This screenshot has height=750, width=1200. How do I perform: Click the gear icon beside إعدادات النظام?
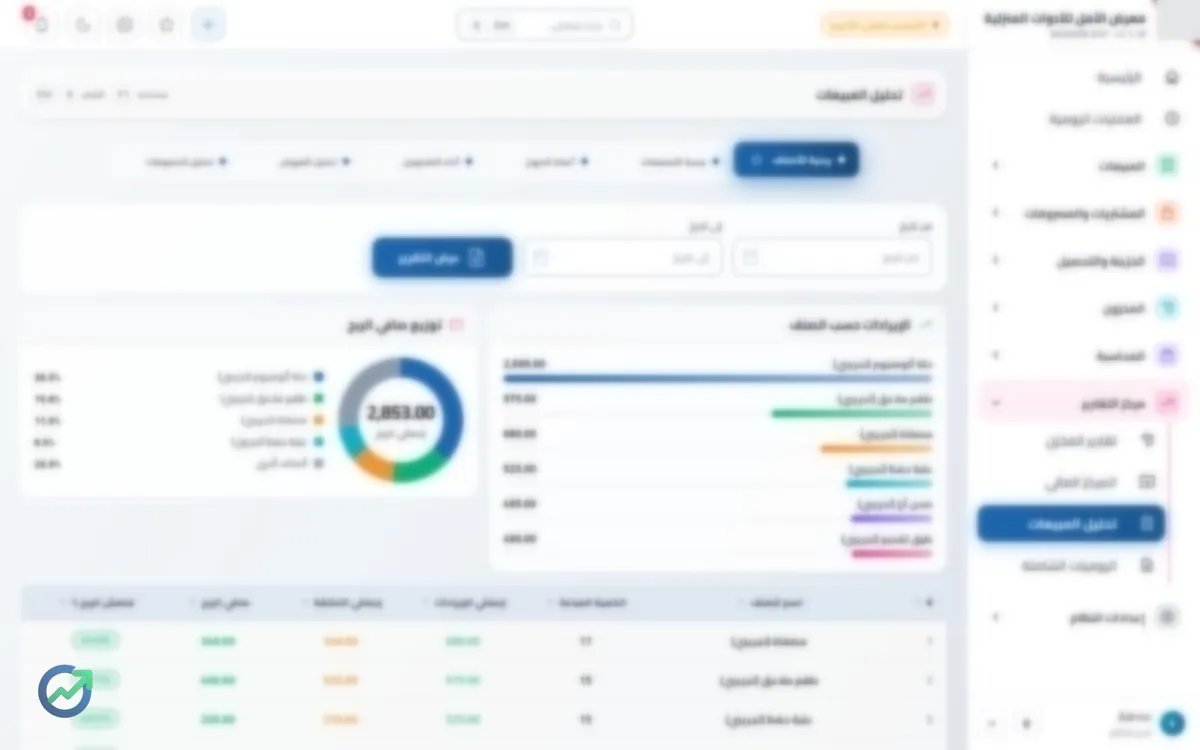1167,617
